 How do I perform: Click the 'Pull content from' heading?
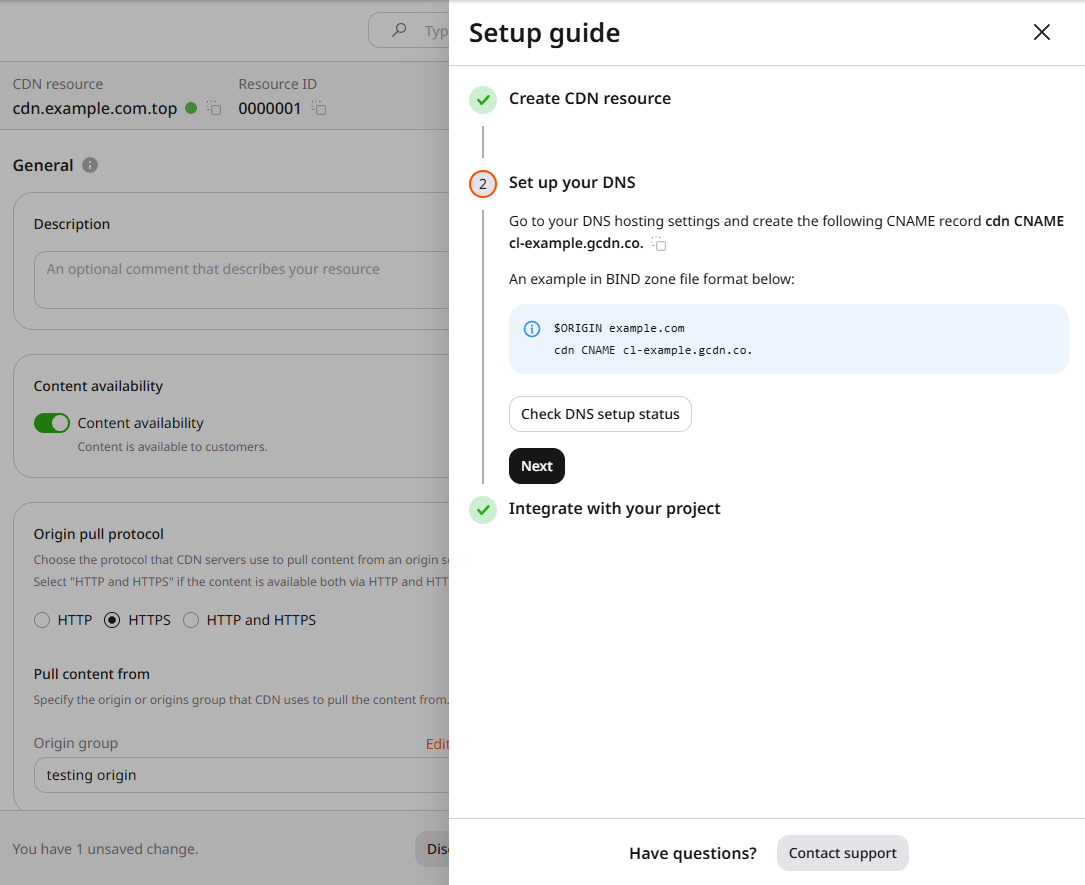(91, 674)
